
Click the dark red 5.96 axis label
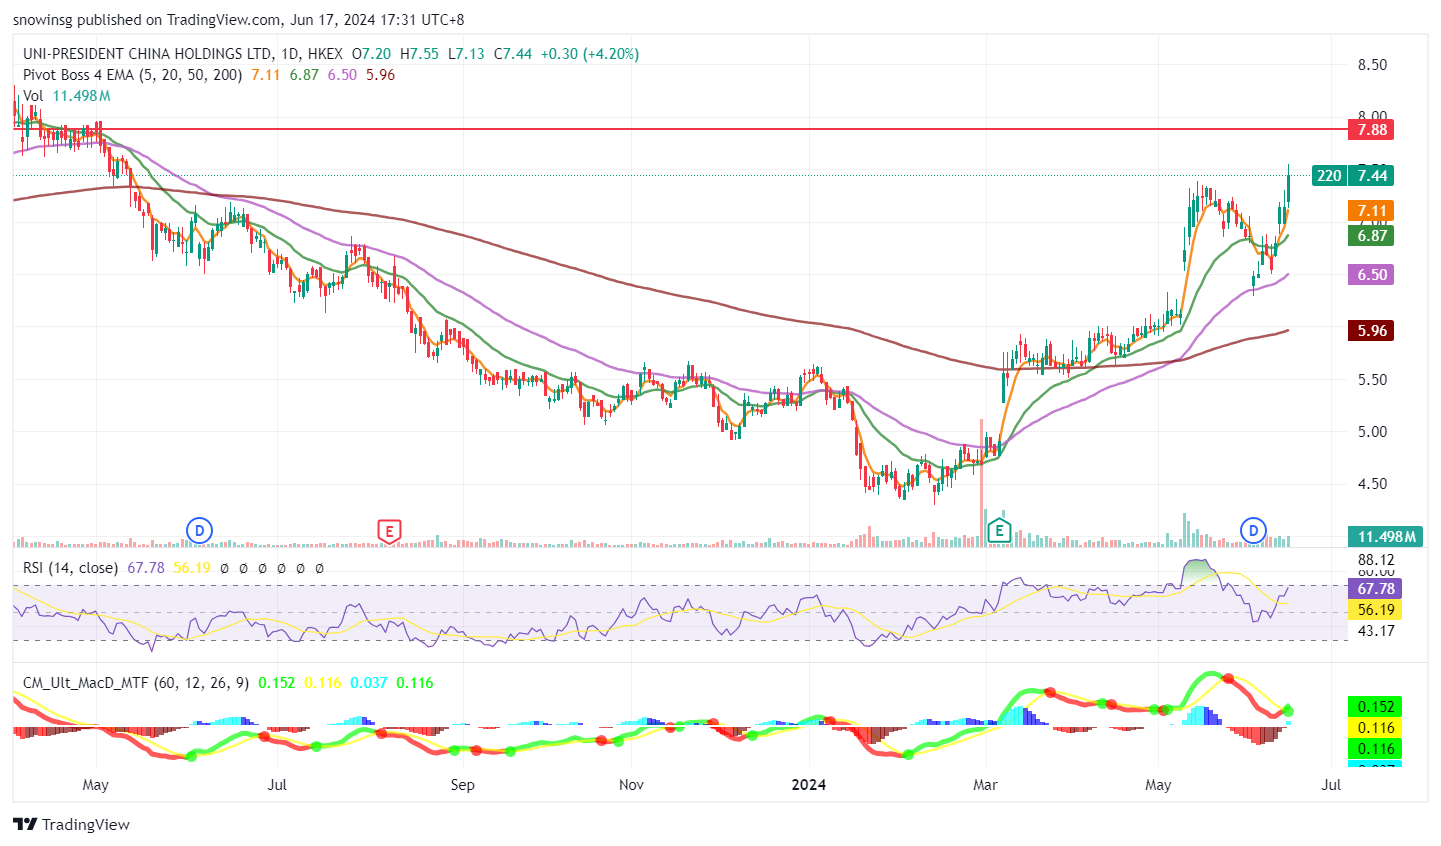(1371, 330)
